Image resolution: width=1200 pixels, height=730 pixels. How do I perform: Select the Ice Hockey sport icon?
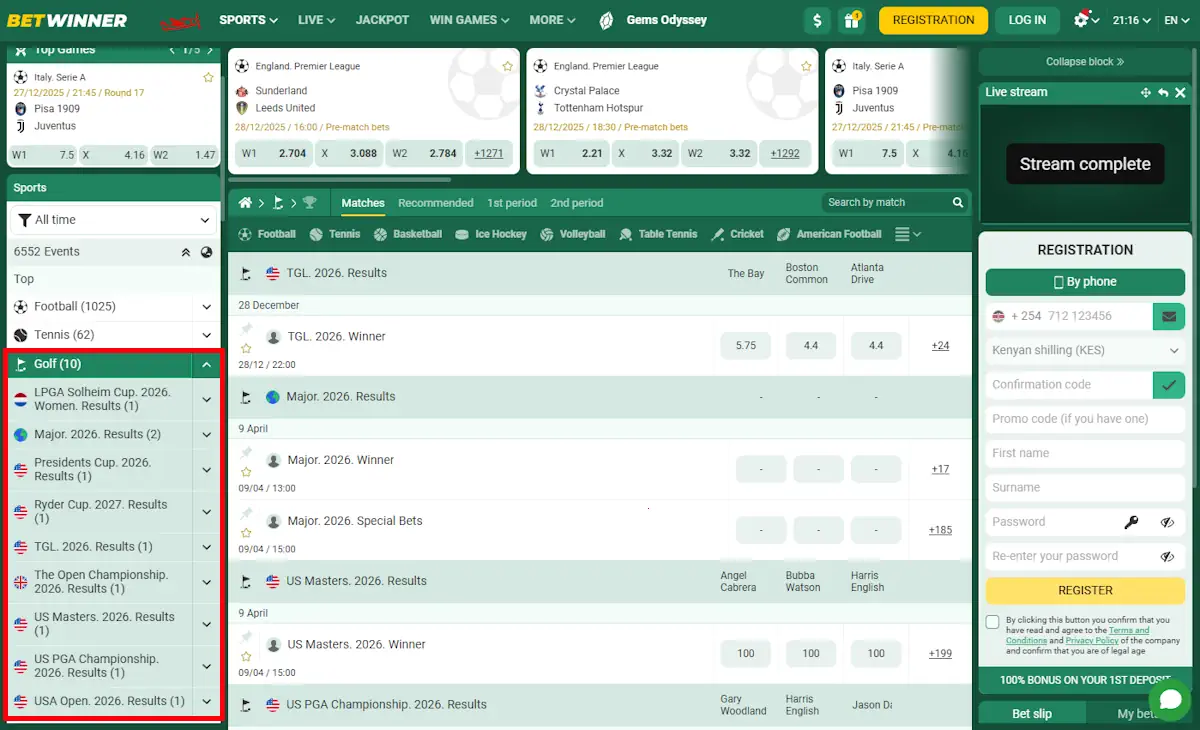point(464,233)
